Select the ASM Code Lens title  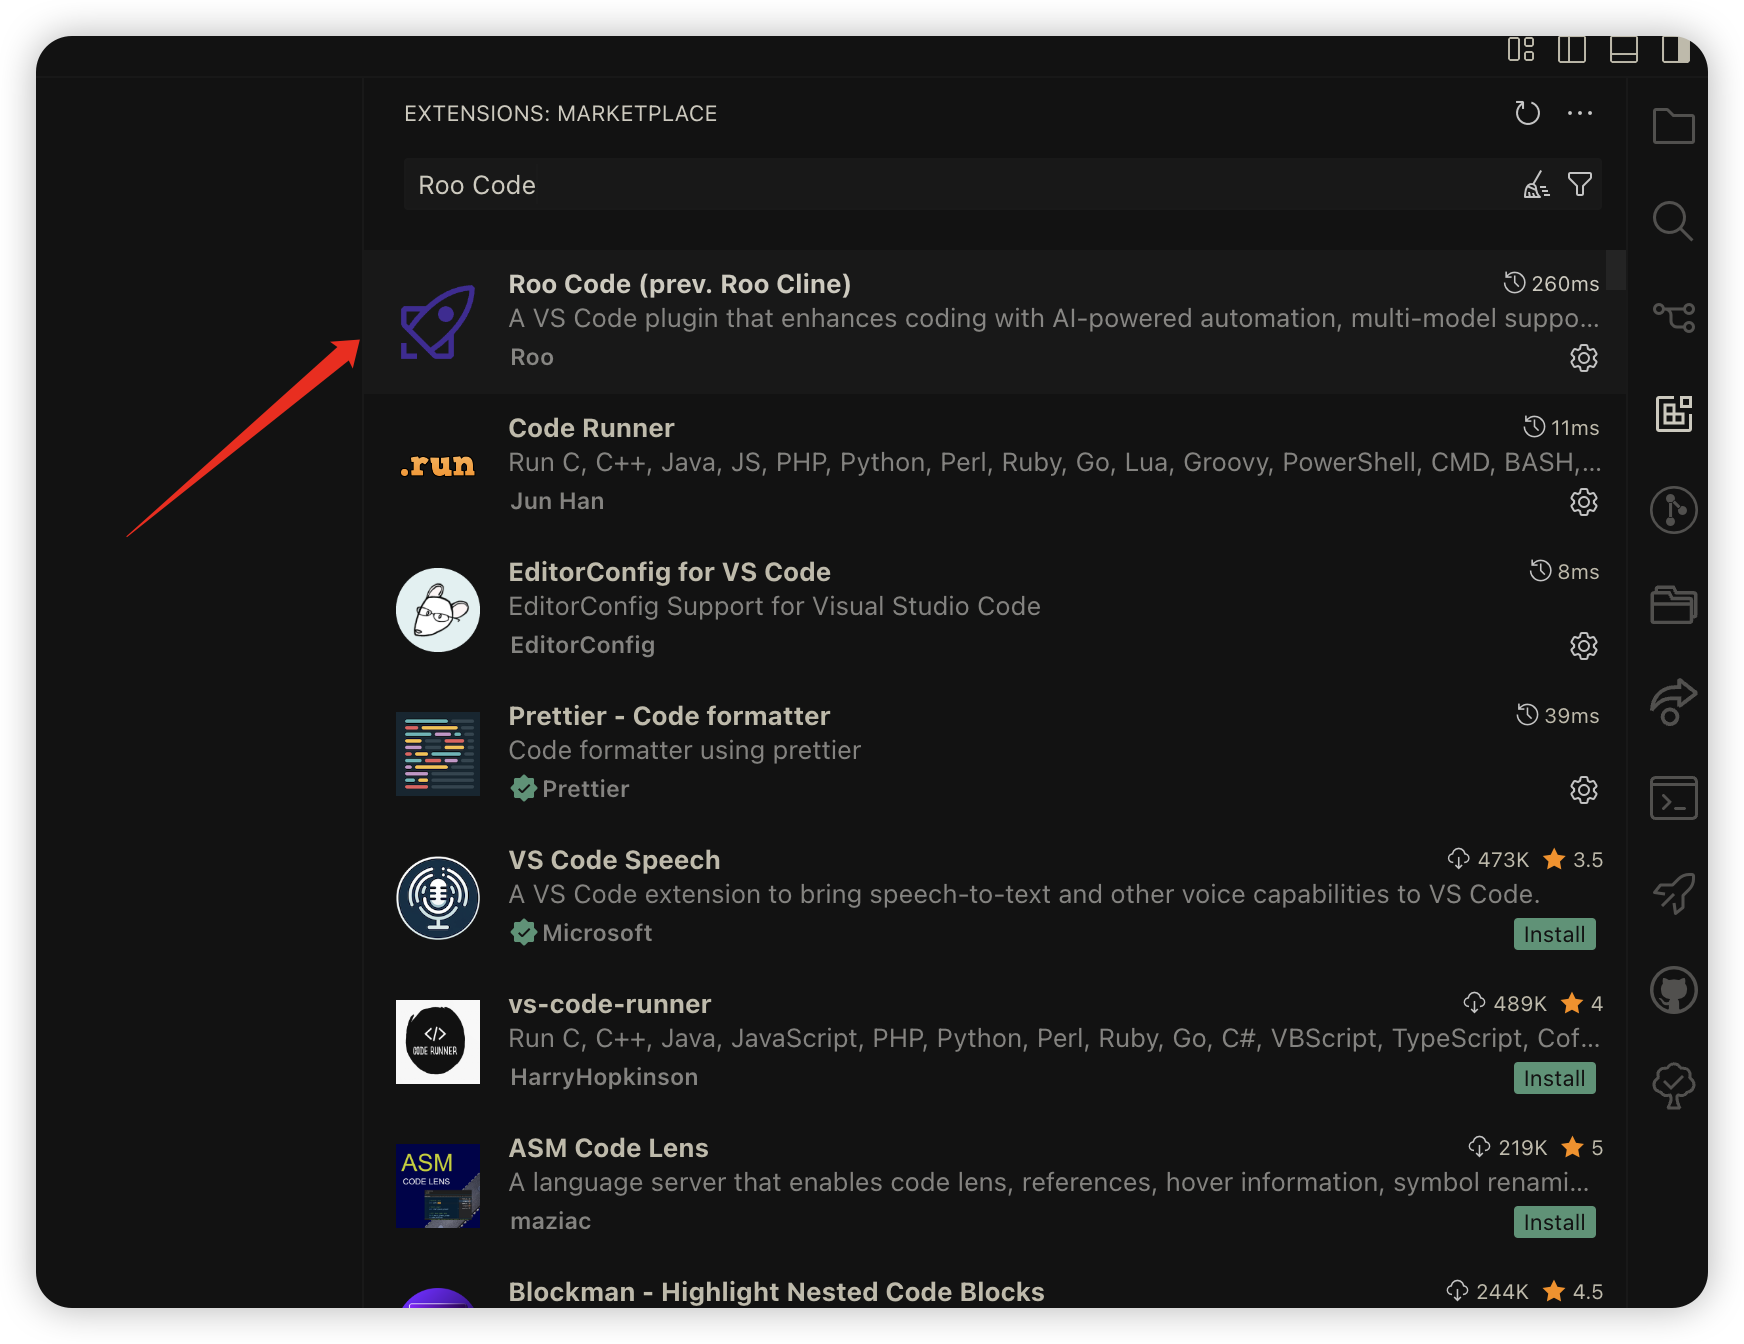coord(608,1148)
